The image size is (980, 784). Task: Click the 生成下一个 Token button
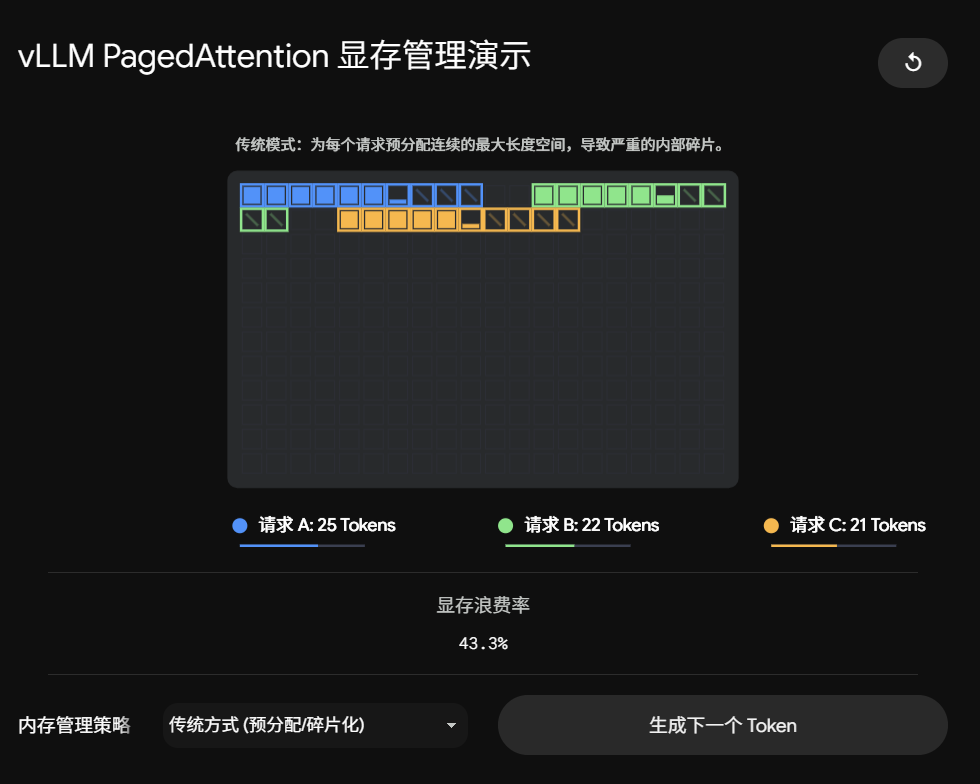[722, 725]
